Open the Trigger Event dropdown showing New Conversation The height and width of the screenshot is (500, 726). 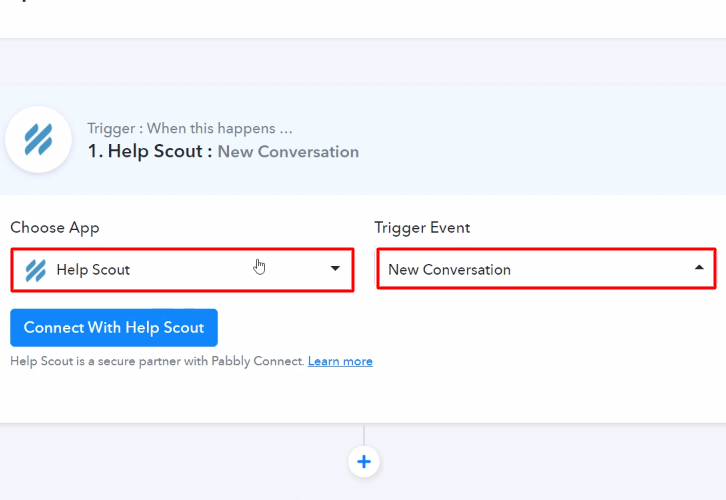[546, 269]
